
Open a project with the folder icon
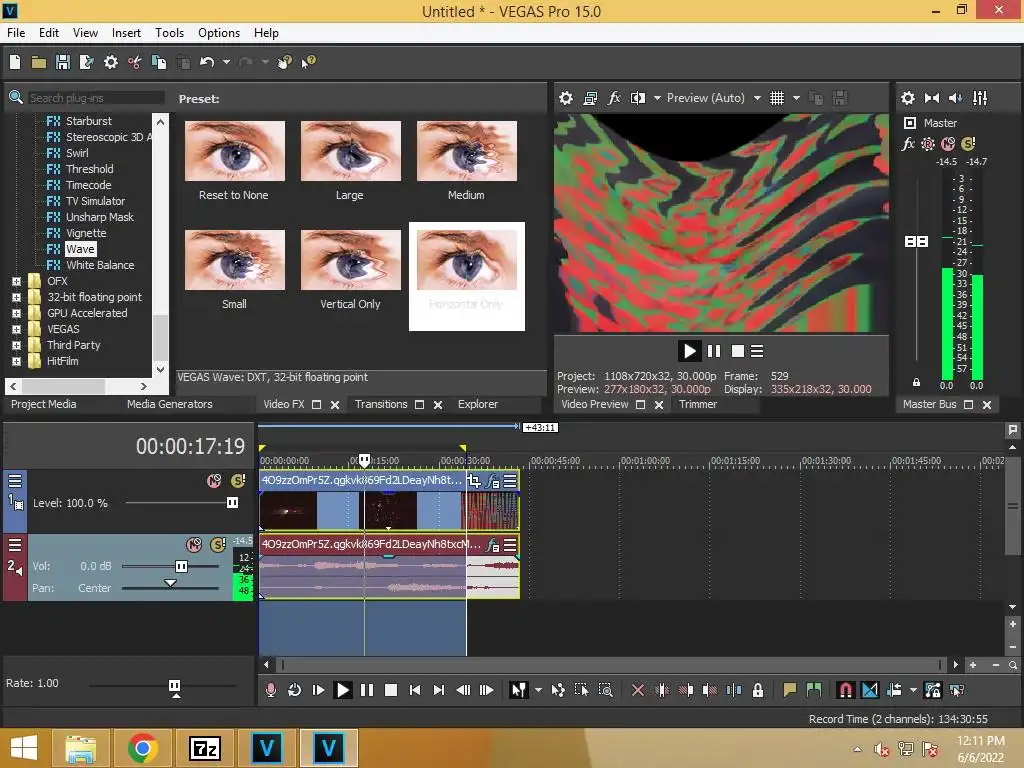coord(39,62)
